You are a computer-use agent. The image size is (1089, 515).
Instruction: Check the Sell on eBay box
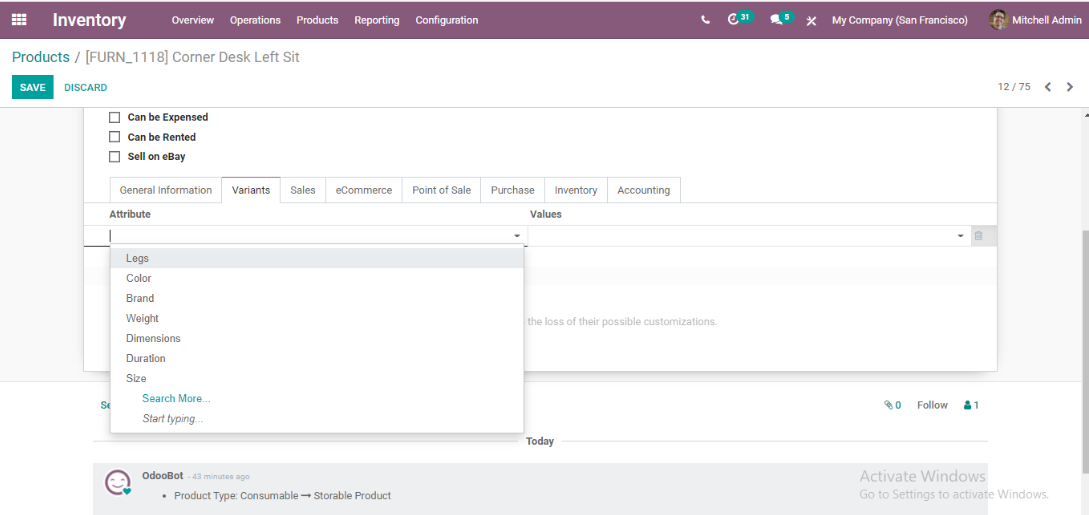pos(115,157)
